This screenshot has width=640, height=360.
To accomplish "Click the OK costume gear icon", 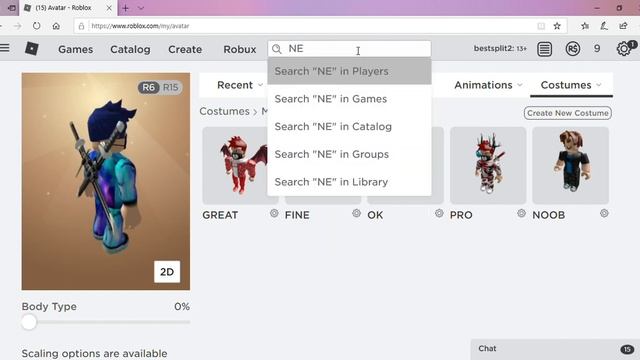I will pos(439,213).
